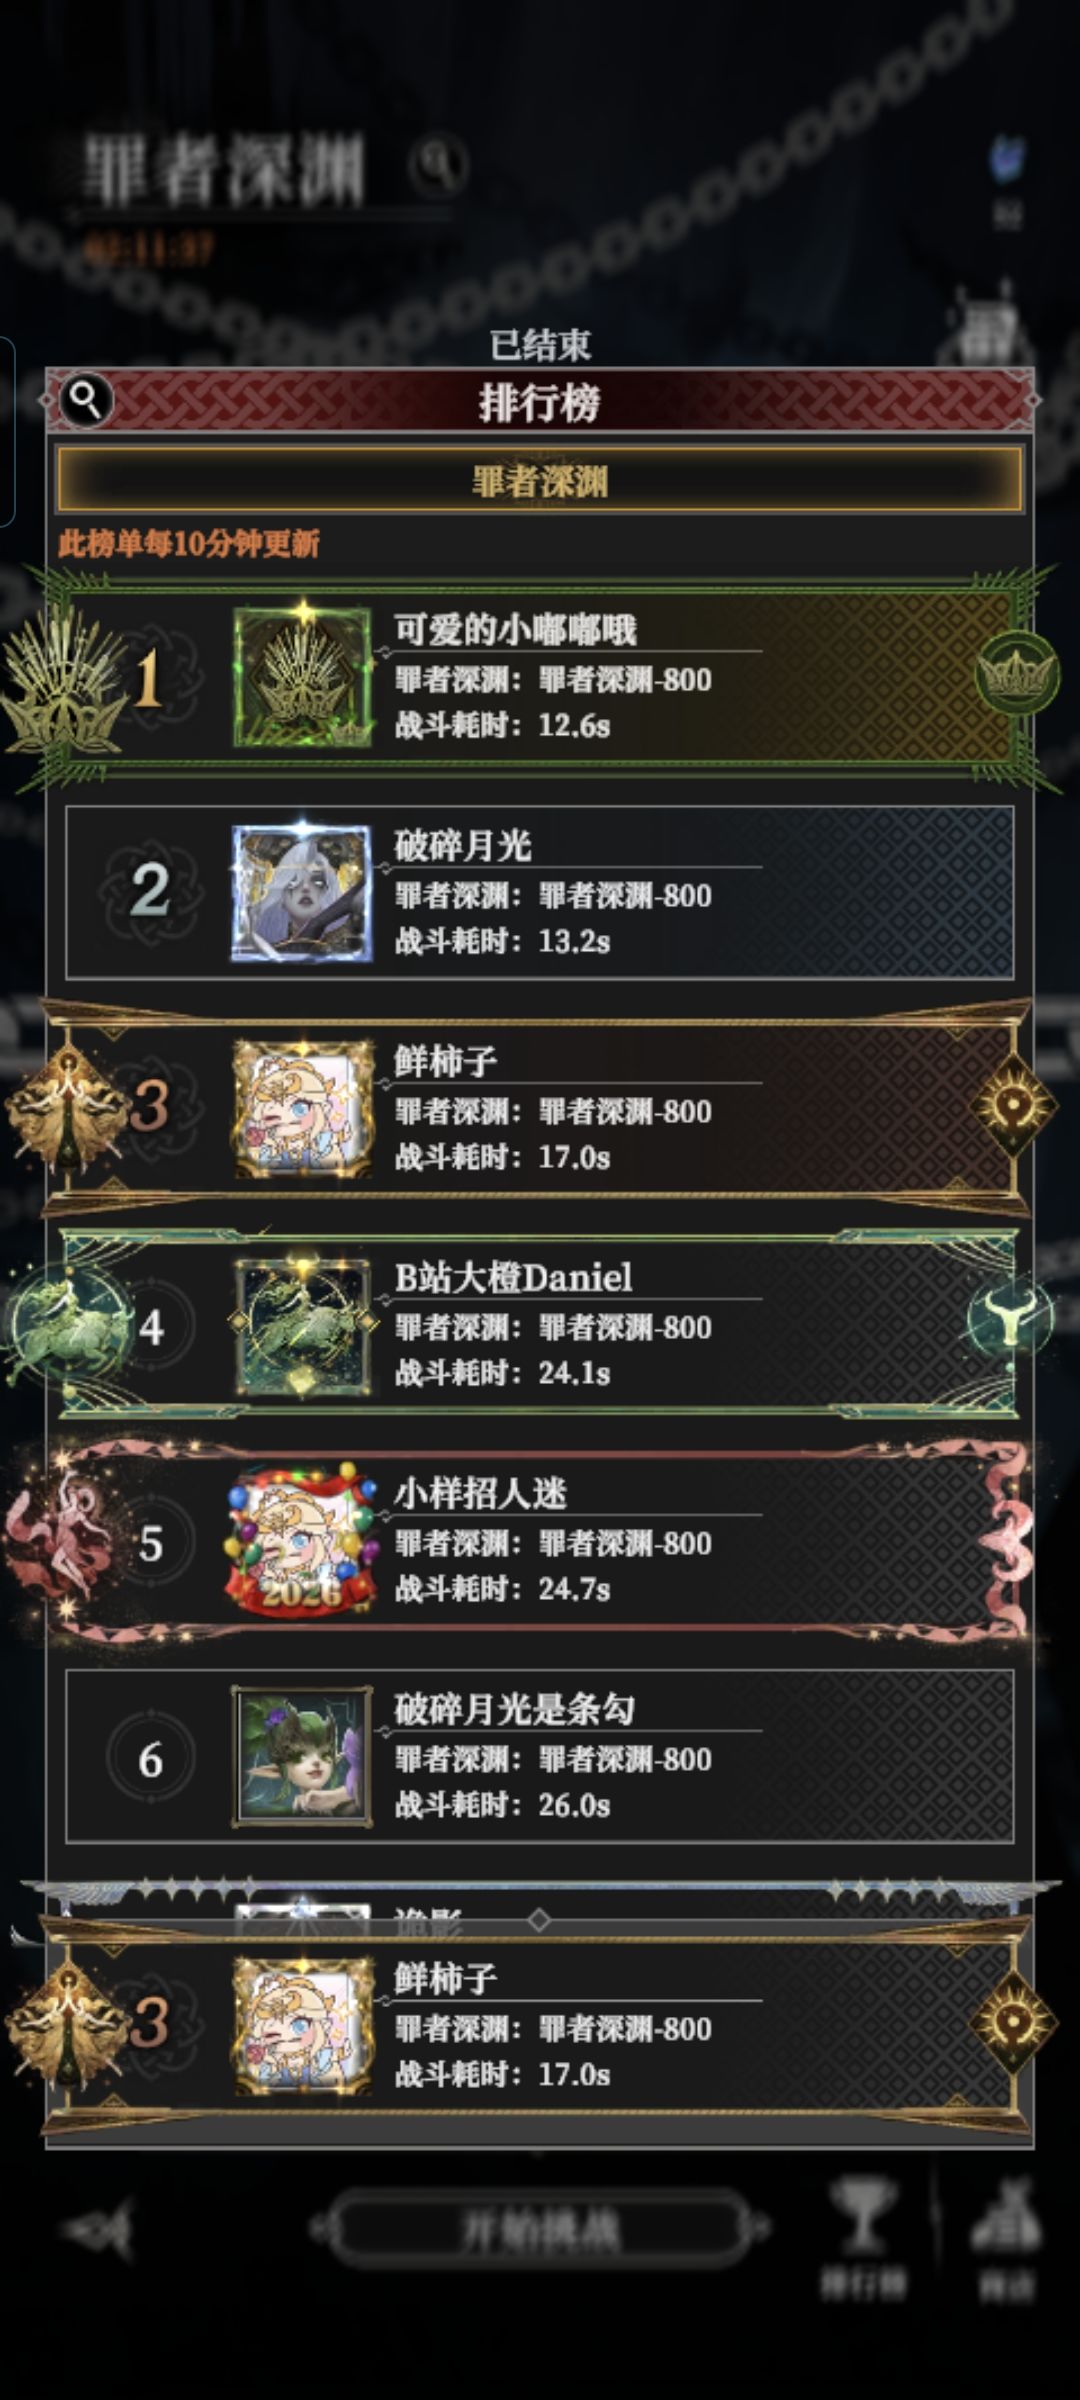The width and height of the screenshot is (1080, 2400).
Task: Open my own rank 3 entry at bottom
Action: coord(540,2027)
